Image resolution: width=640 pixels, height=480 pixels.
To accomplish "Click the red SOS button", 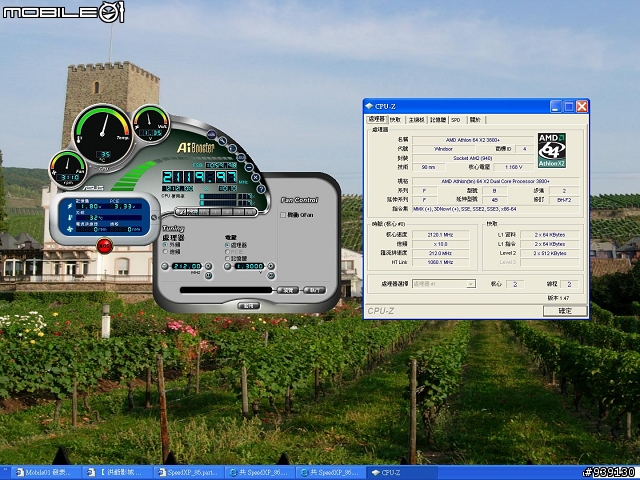I will click(104, 246).
